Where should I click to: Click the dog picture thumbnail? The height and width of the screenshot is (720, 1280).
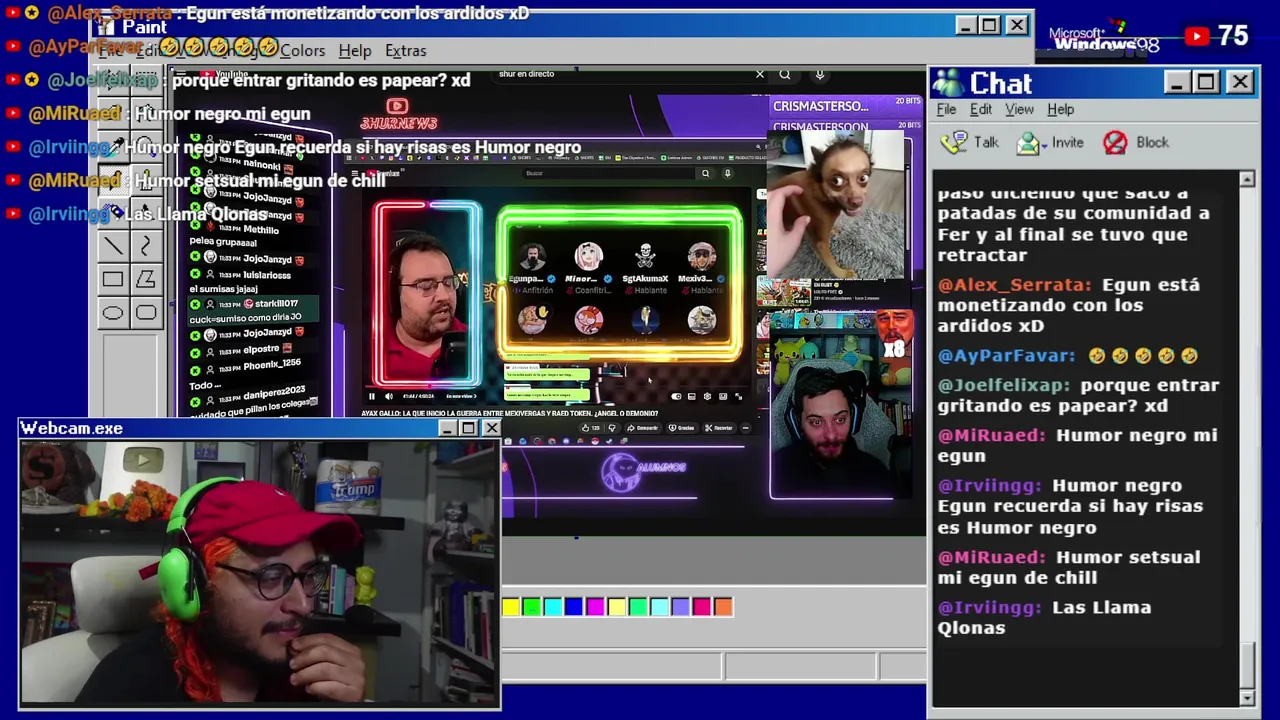838,204
